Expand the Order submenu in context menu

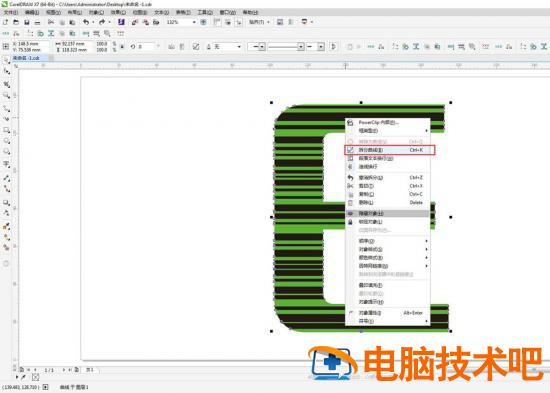tap(388, 241)
